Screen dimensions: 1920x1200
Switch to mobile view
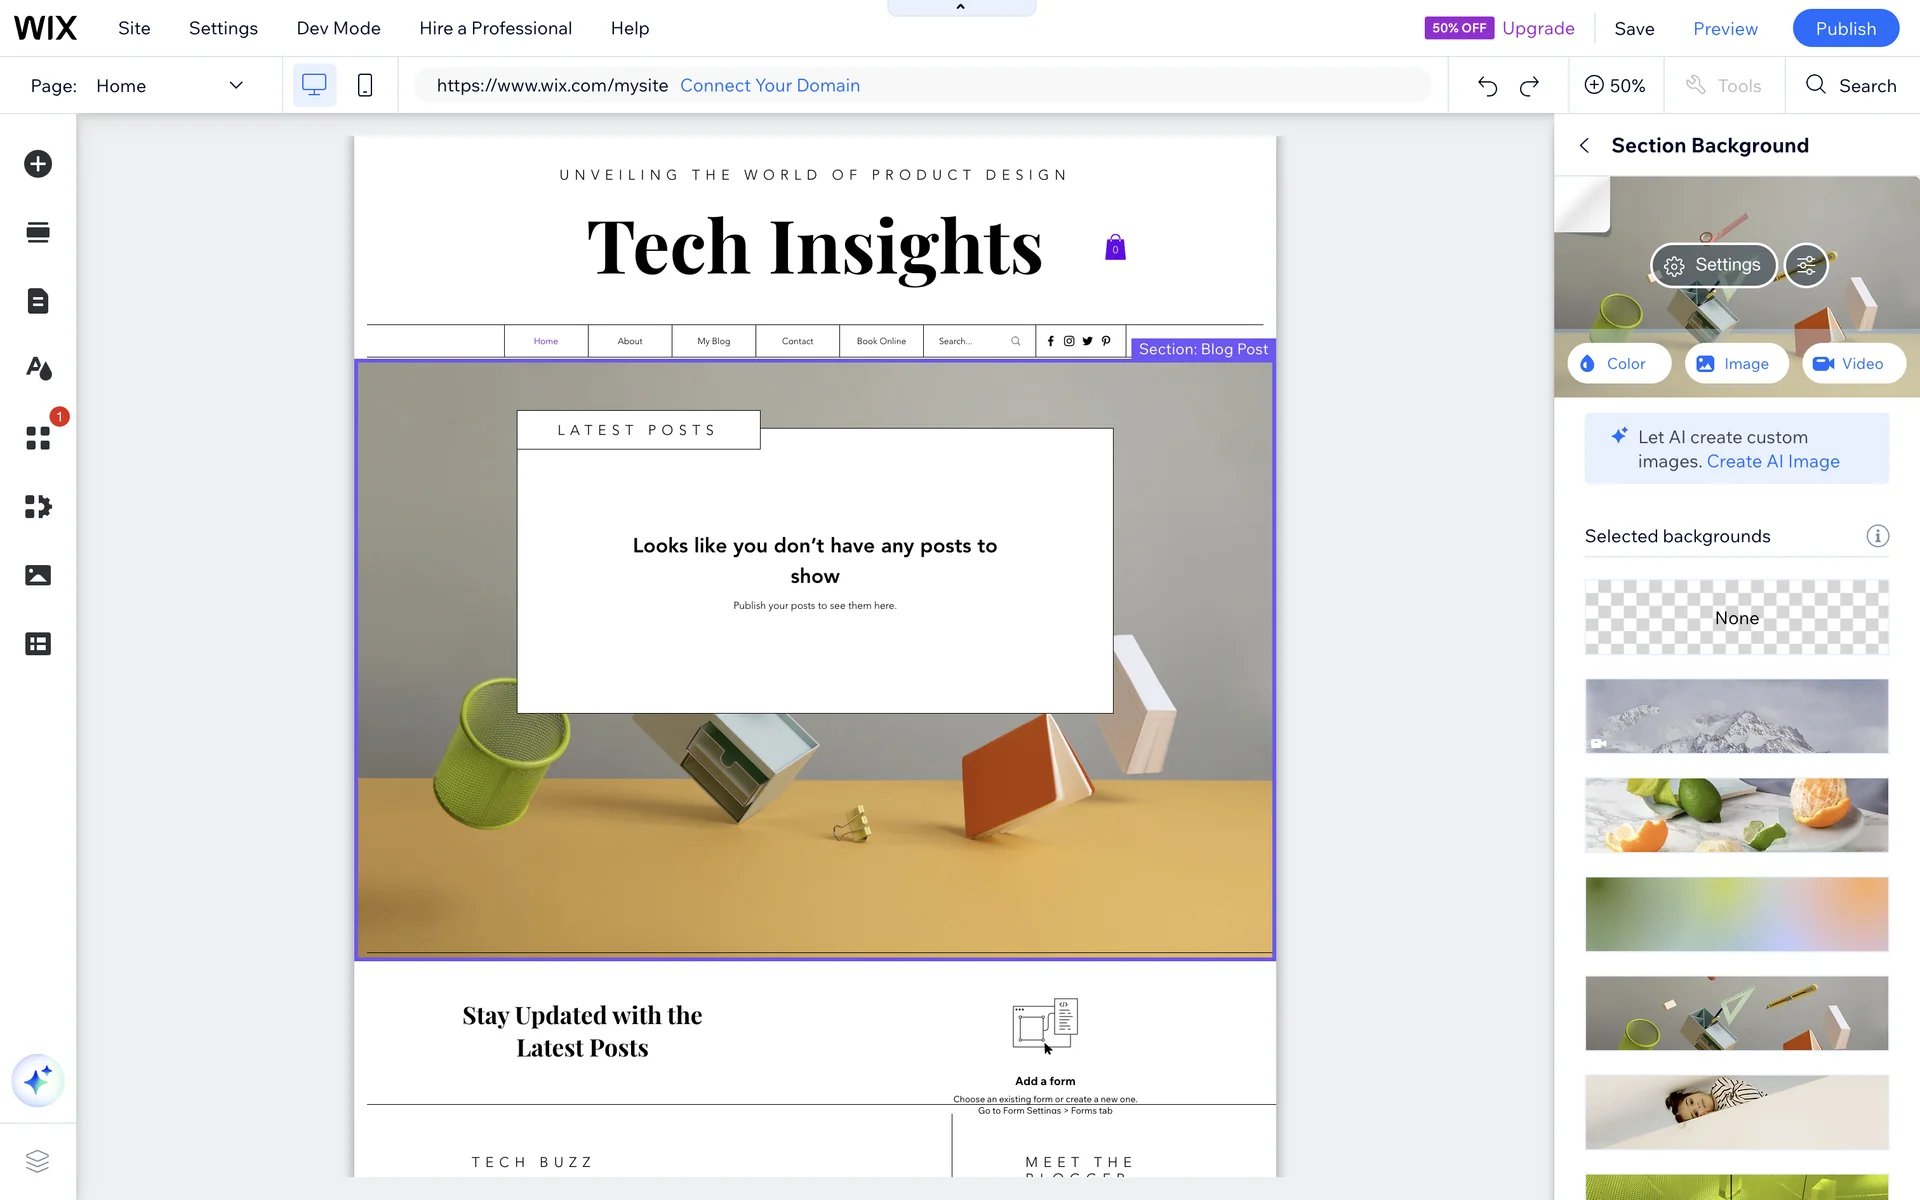pyautogui.click(x=365, y=86)
